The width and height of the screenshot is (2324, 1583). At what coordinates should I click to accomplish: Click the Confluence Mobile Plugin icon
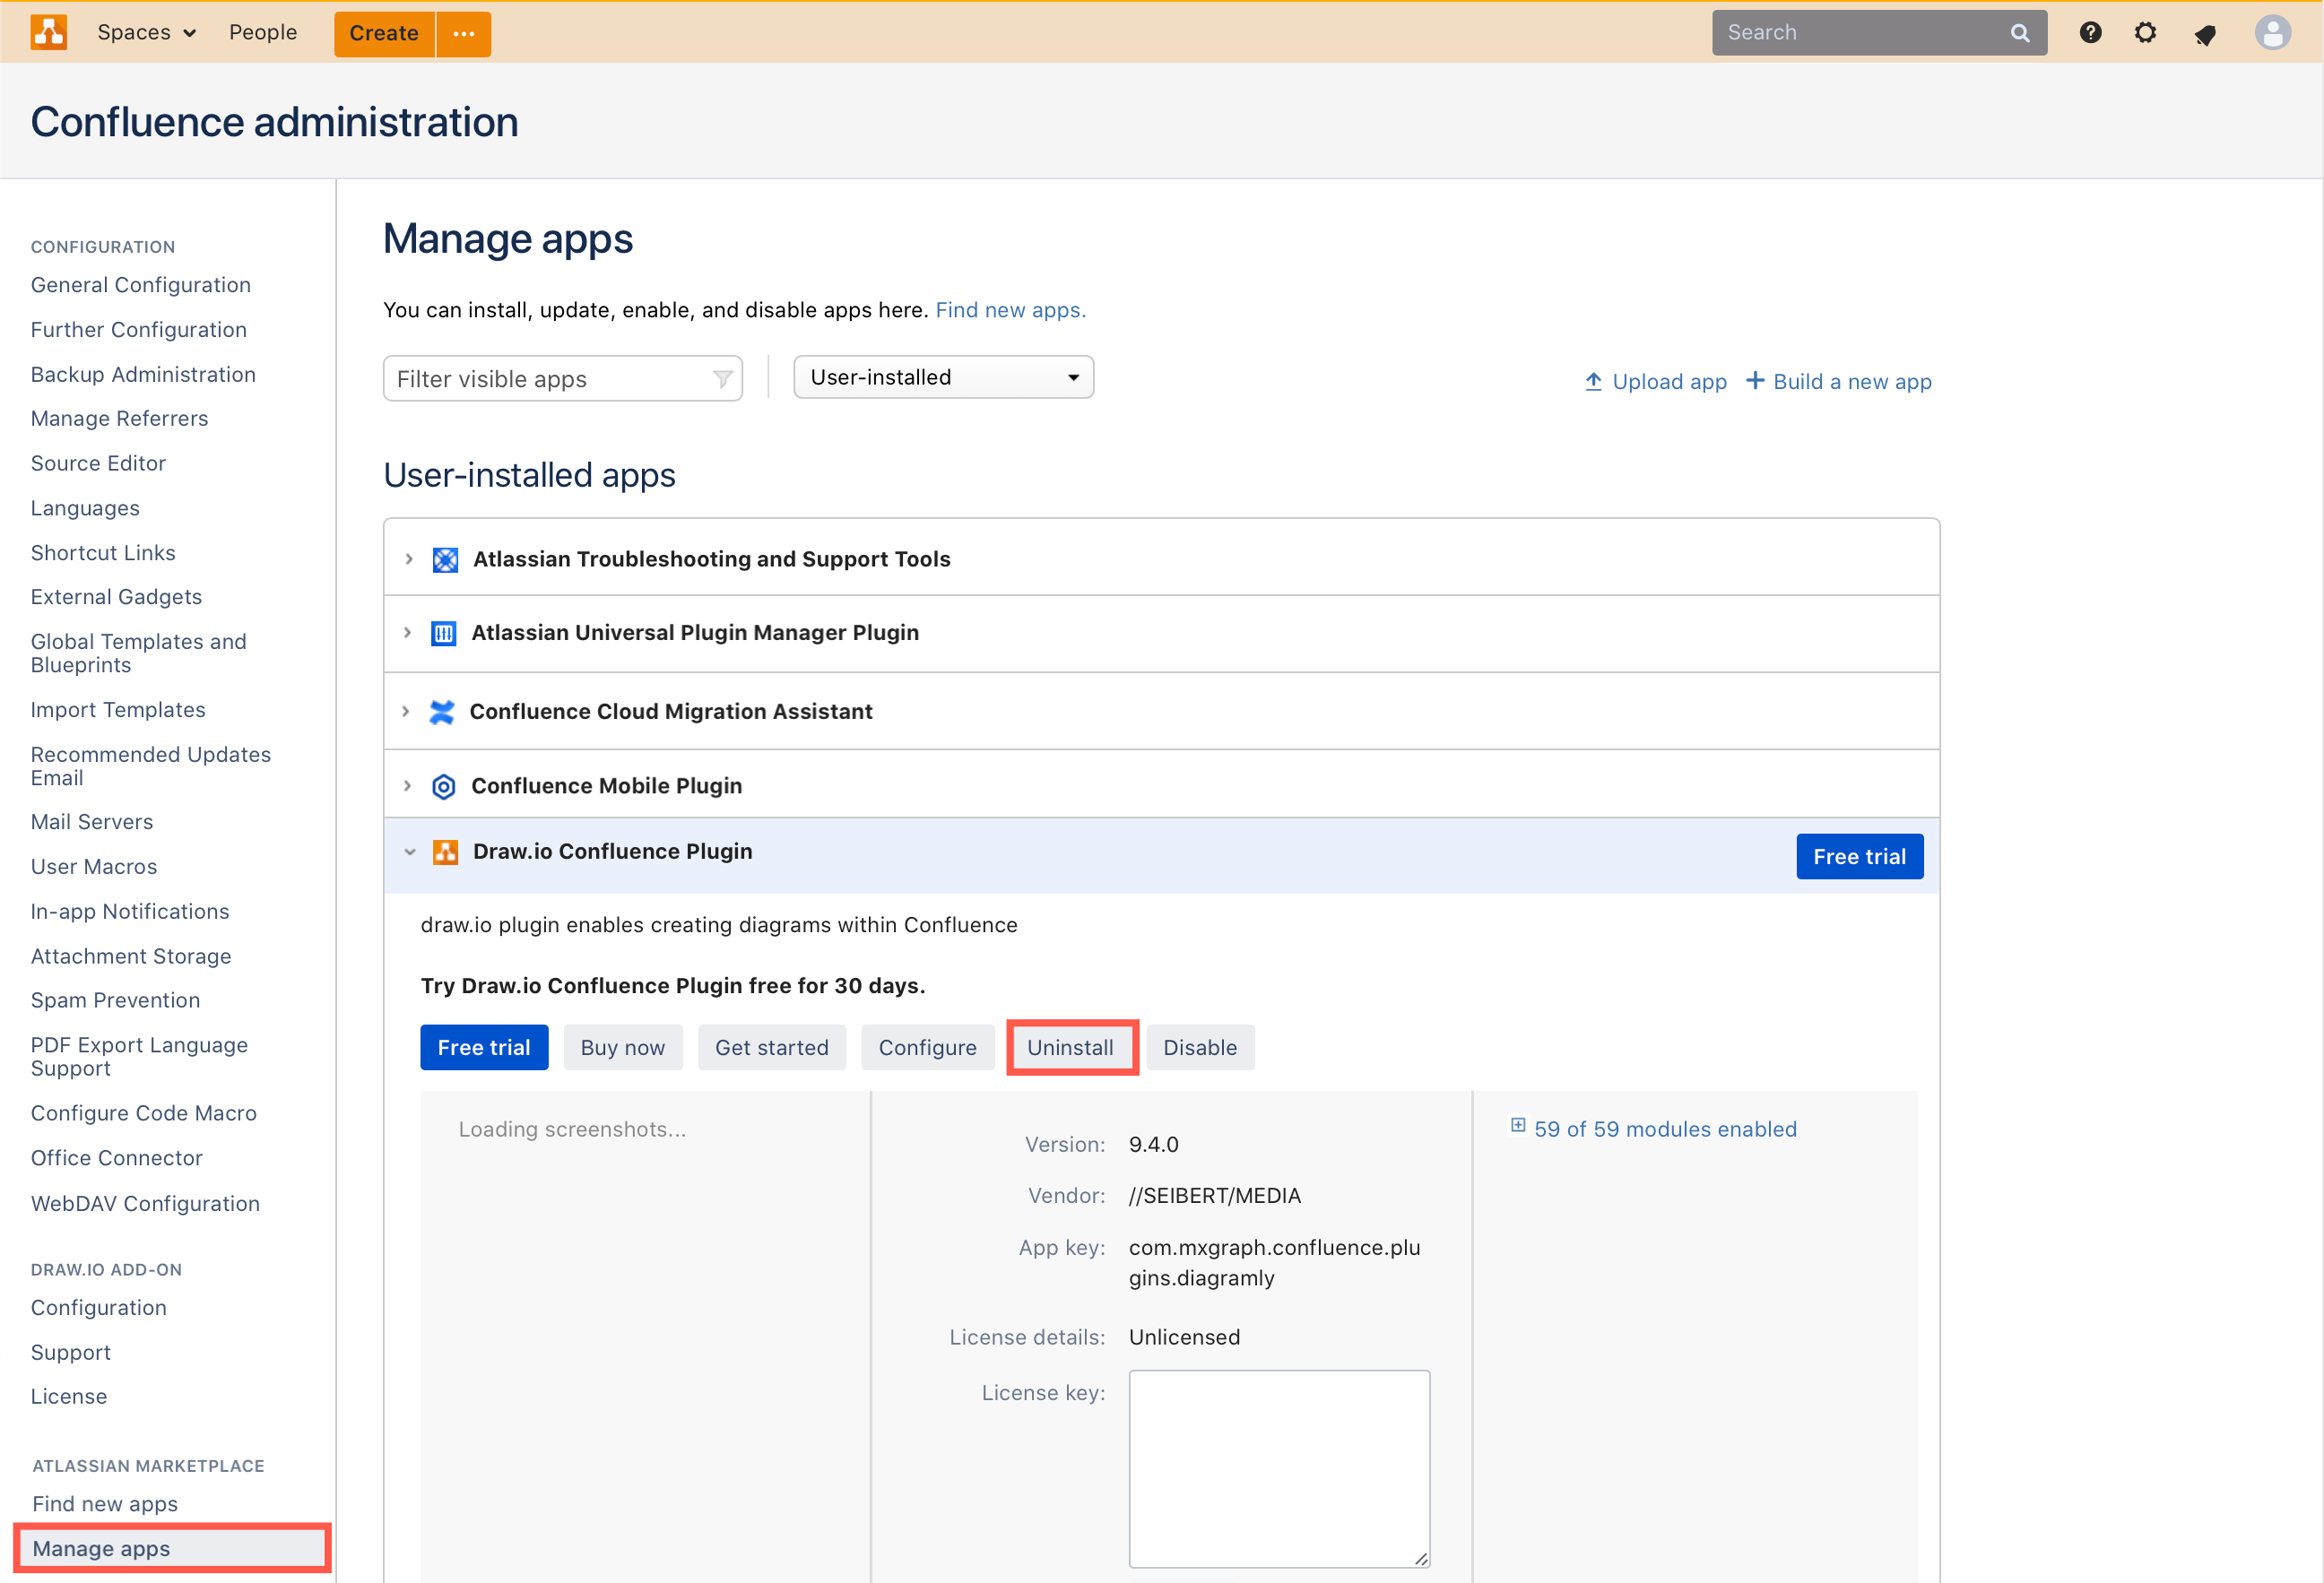click(x=443, y=786)
